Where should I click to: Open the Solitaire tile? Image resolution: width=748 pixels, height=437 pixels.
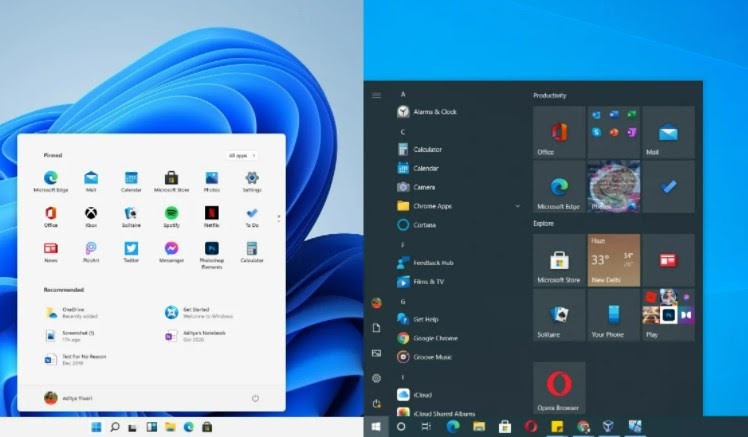pyautogui.click(x=559, y=315)
